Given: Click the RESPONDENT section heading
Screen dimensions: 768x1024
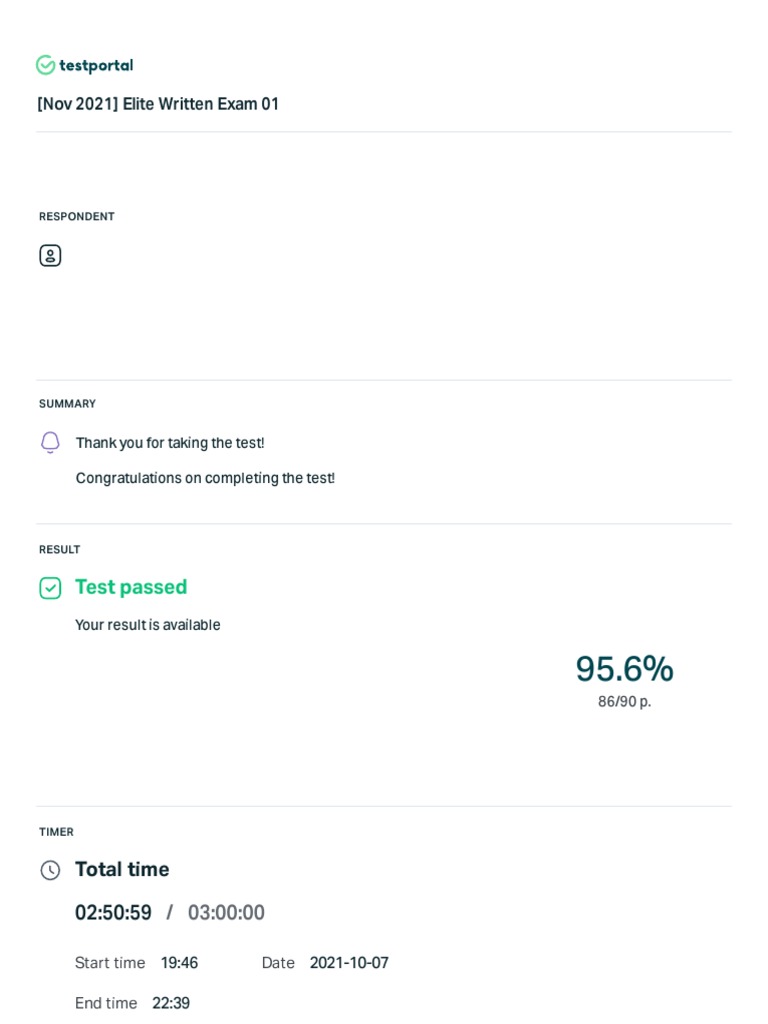Looking at the screenshot, I should (76, 216).
